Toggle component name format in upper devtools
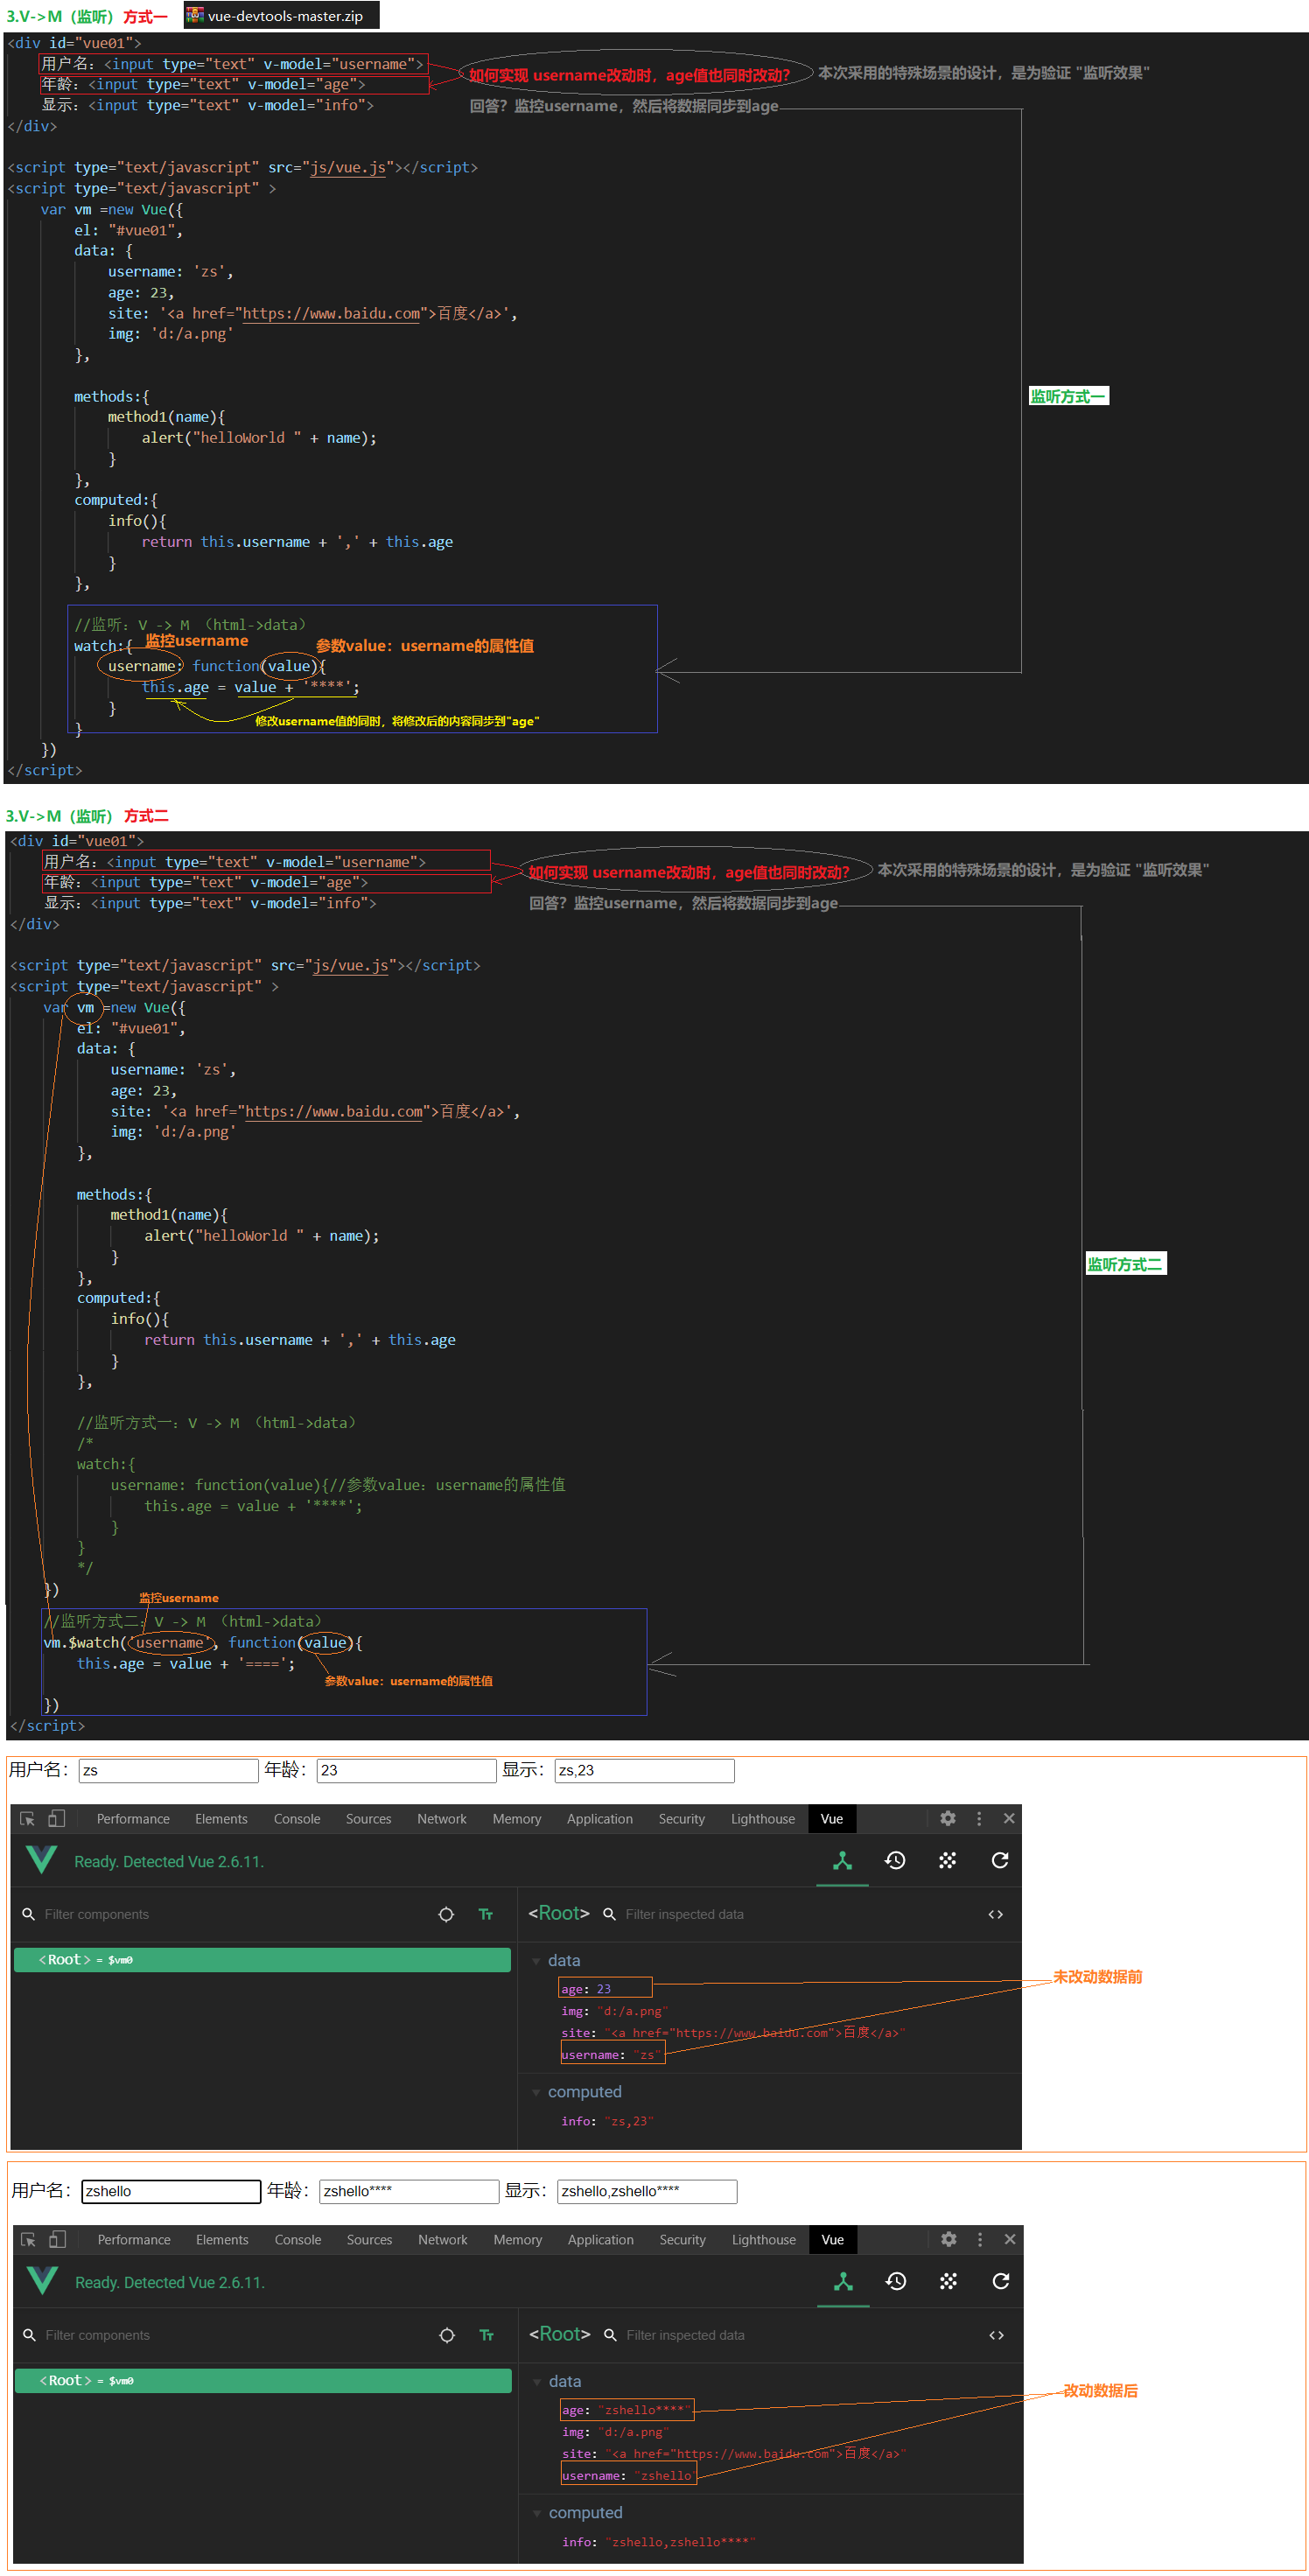 (x=486, y=1914)
